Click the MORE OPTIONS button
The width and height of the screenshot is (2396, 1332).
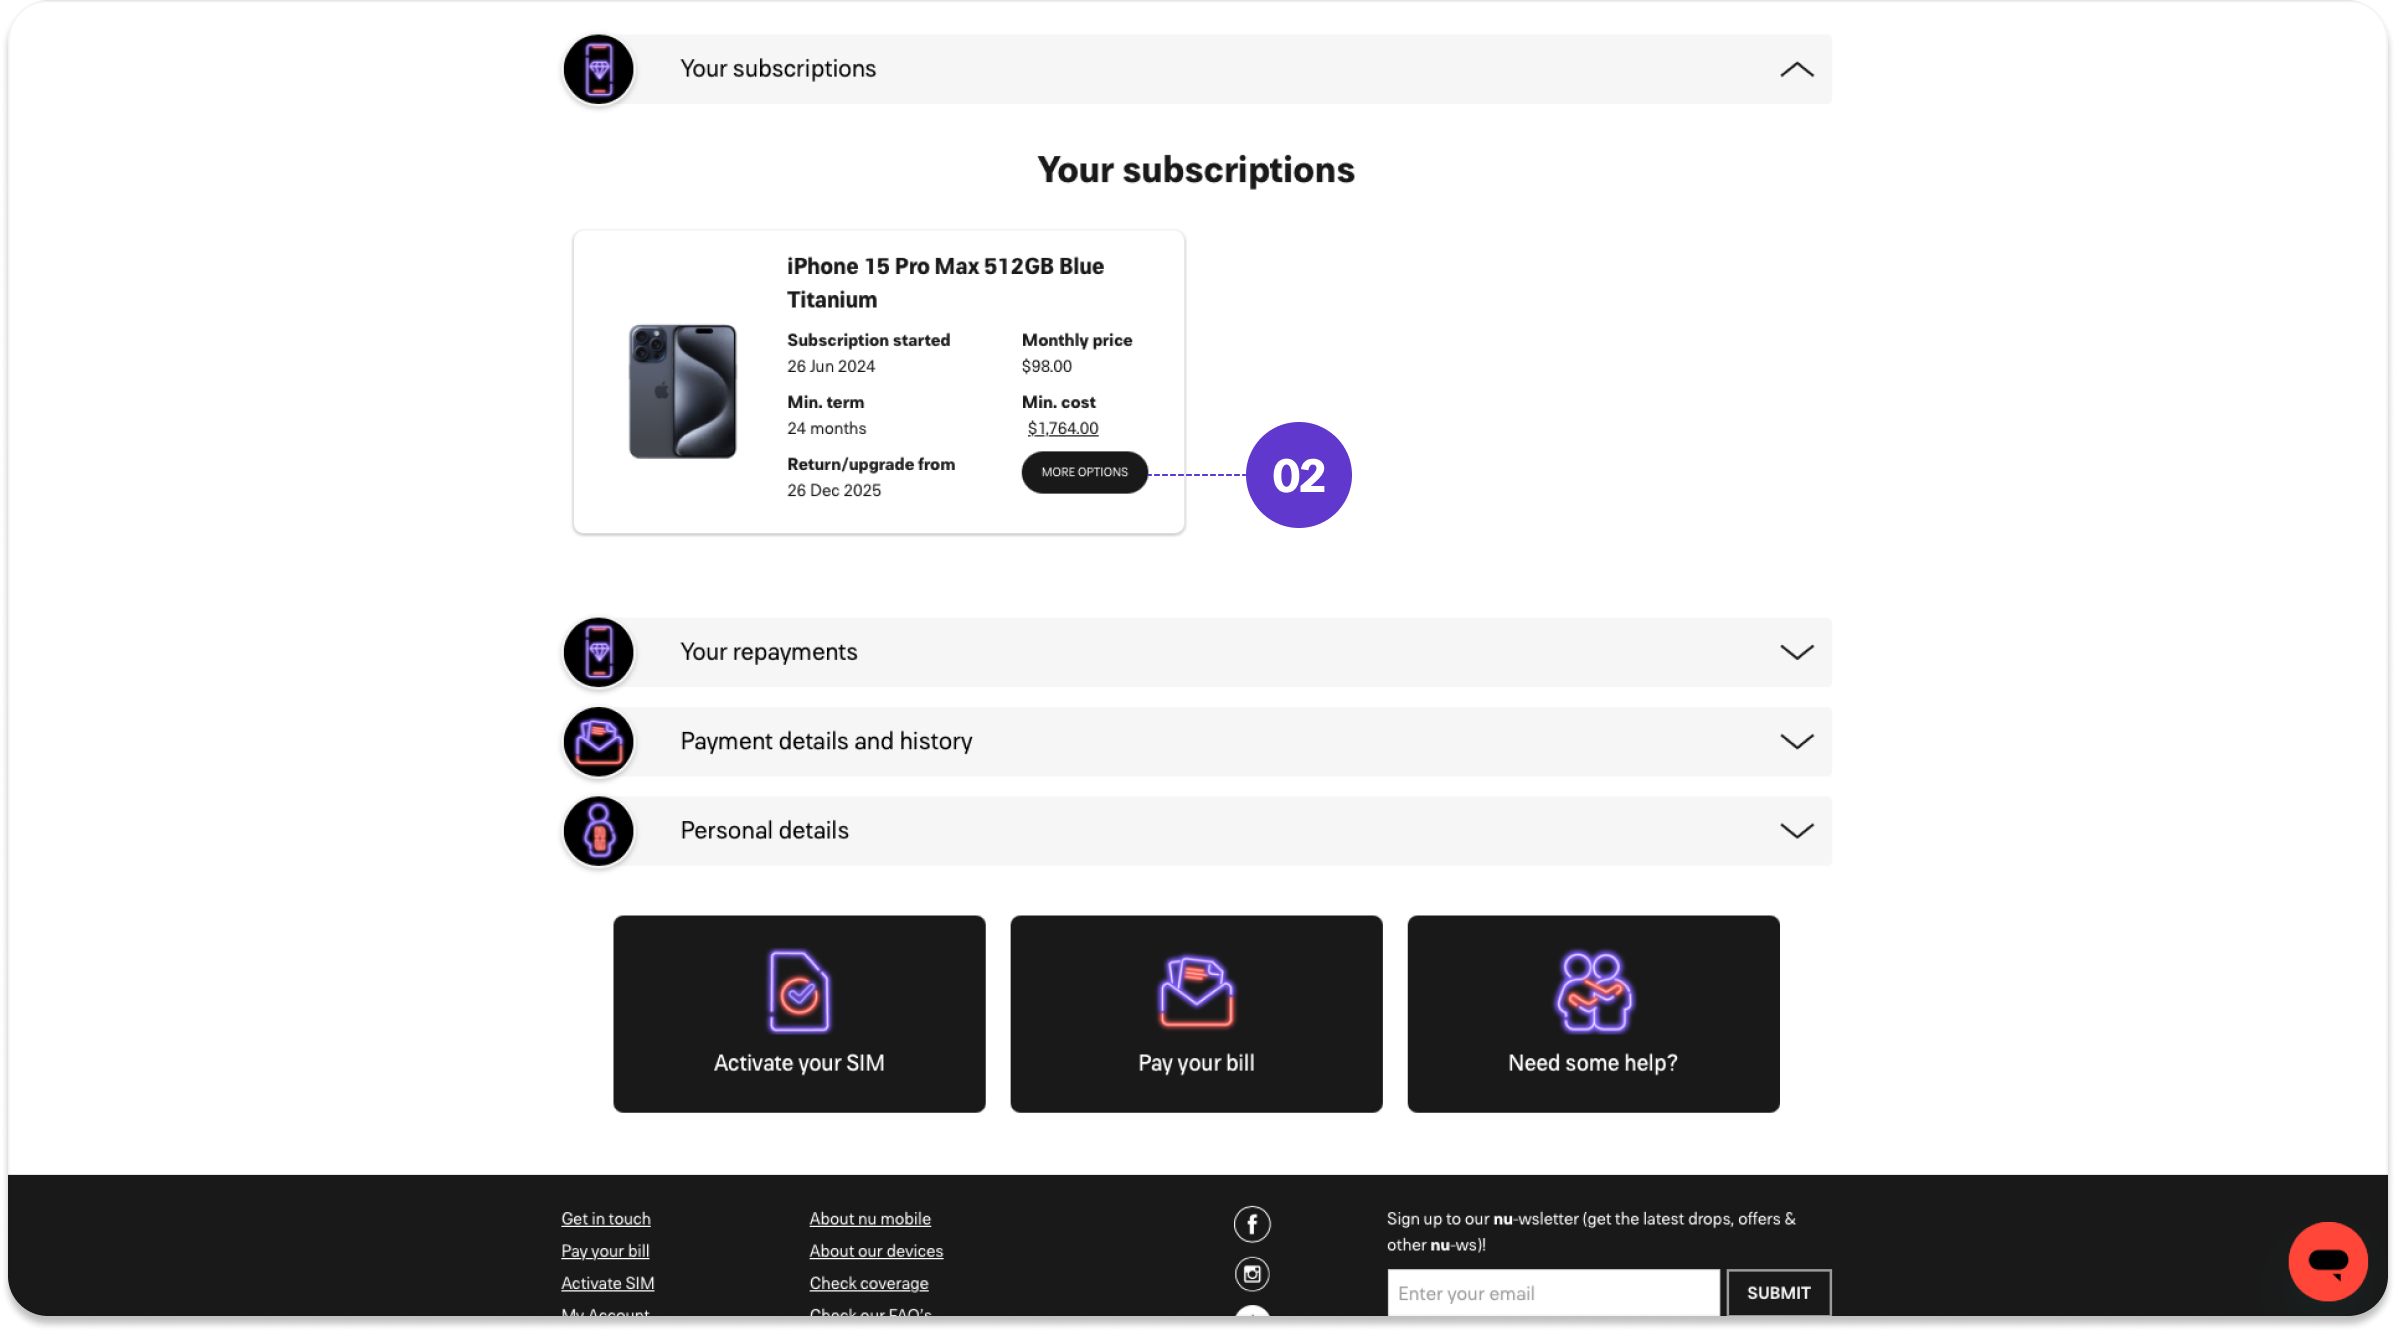(x=1084, y=472)
